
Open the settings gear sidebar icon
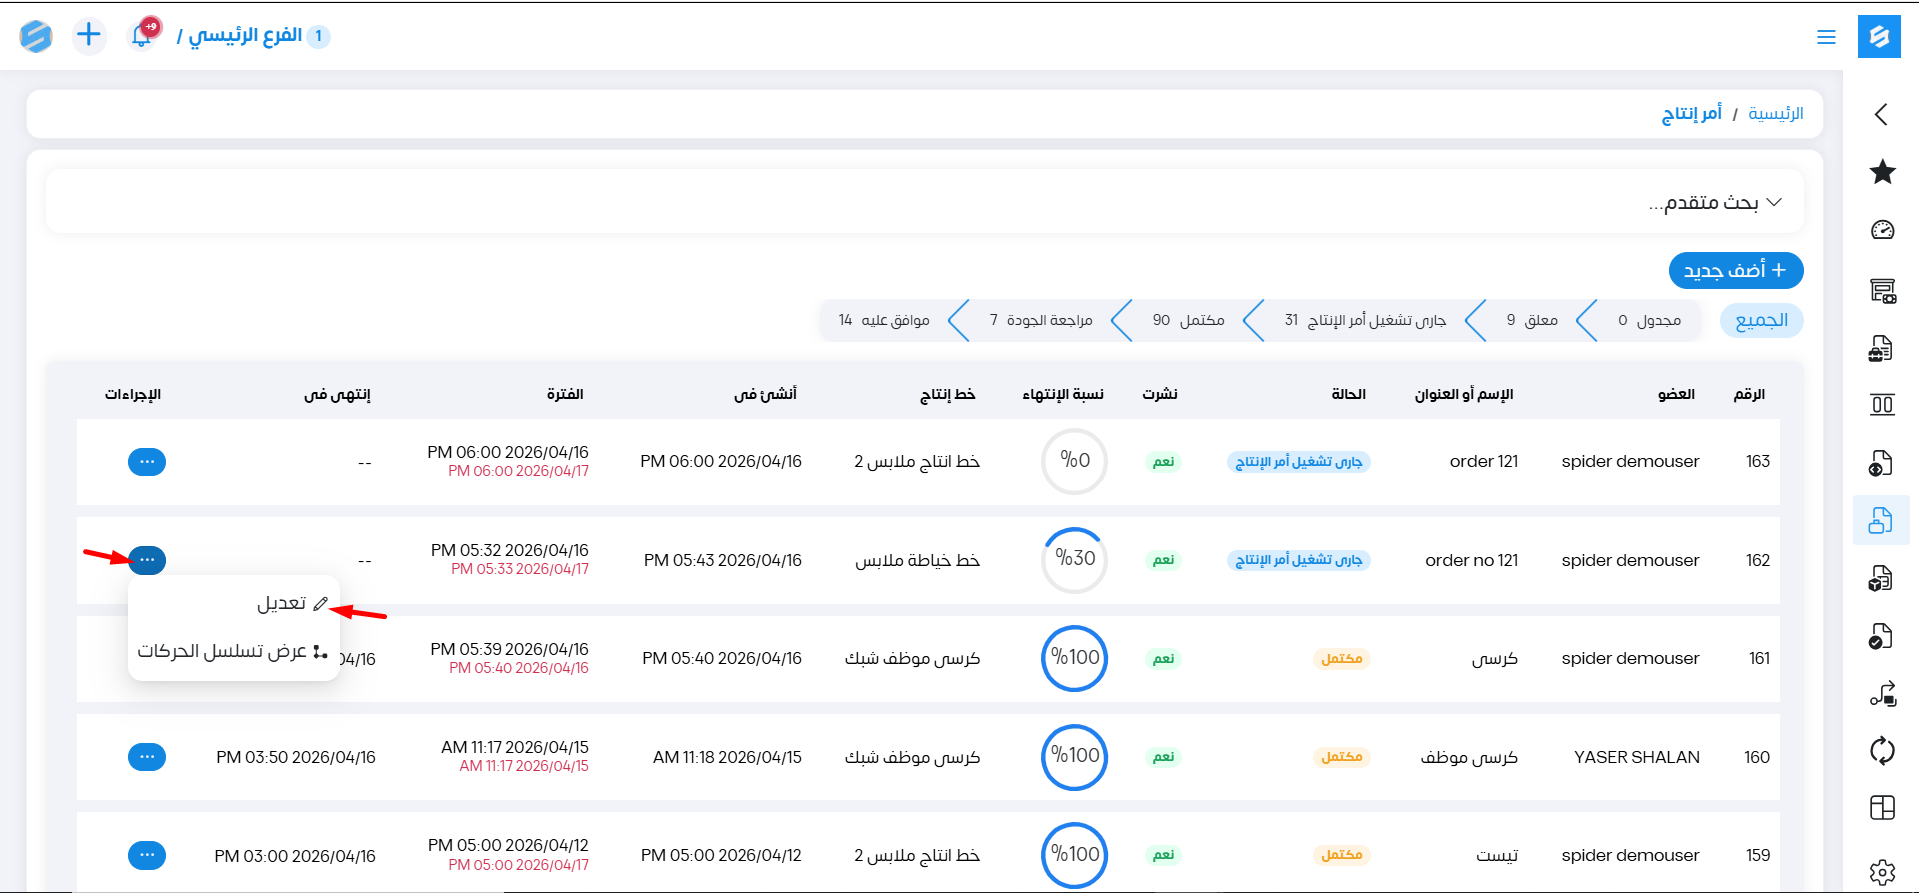point(1882,872)
